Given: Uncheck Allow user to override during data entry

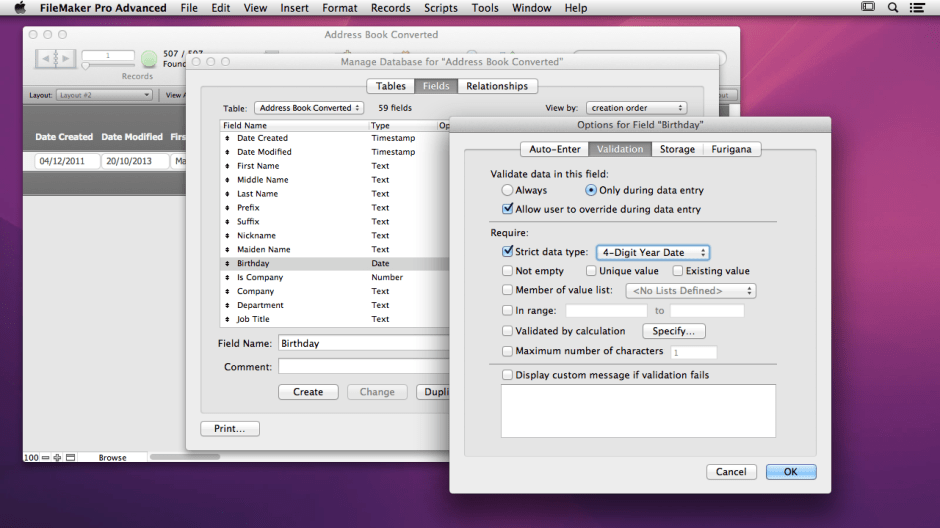Looking at the screenshot, I should (507, 209).
